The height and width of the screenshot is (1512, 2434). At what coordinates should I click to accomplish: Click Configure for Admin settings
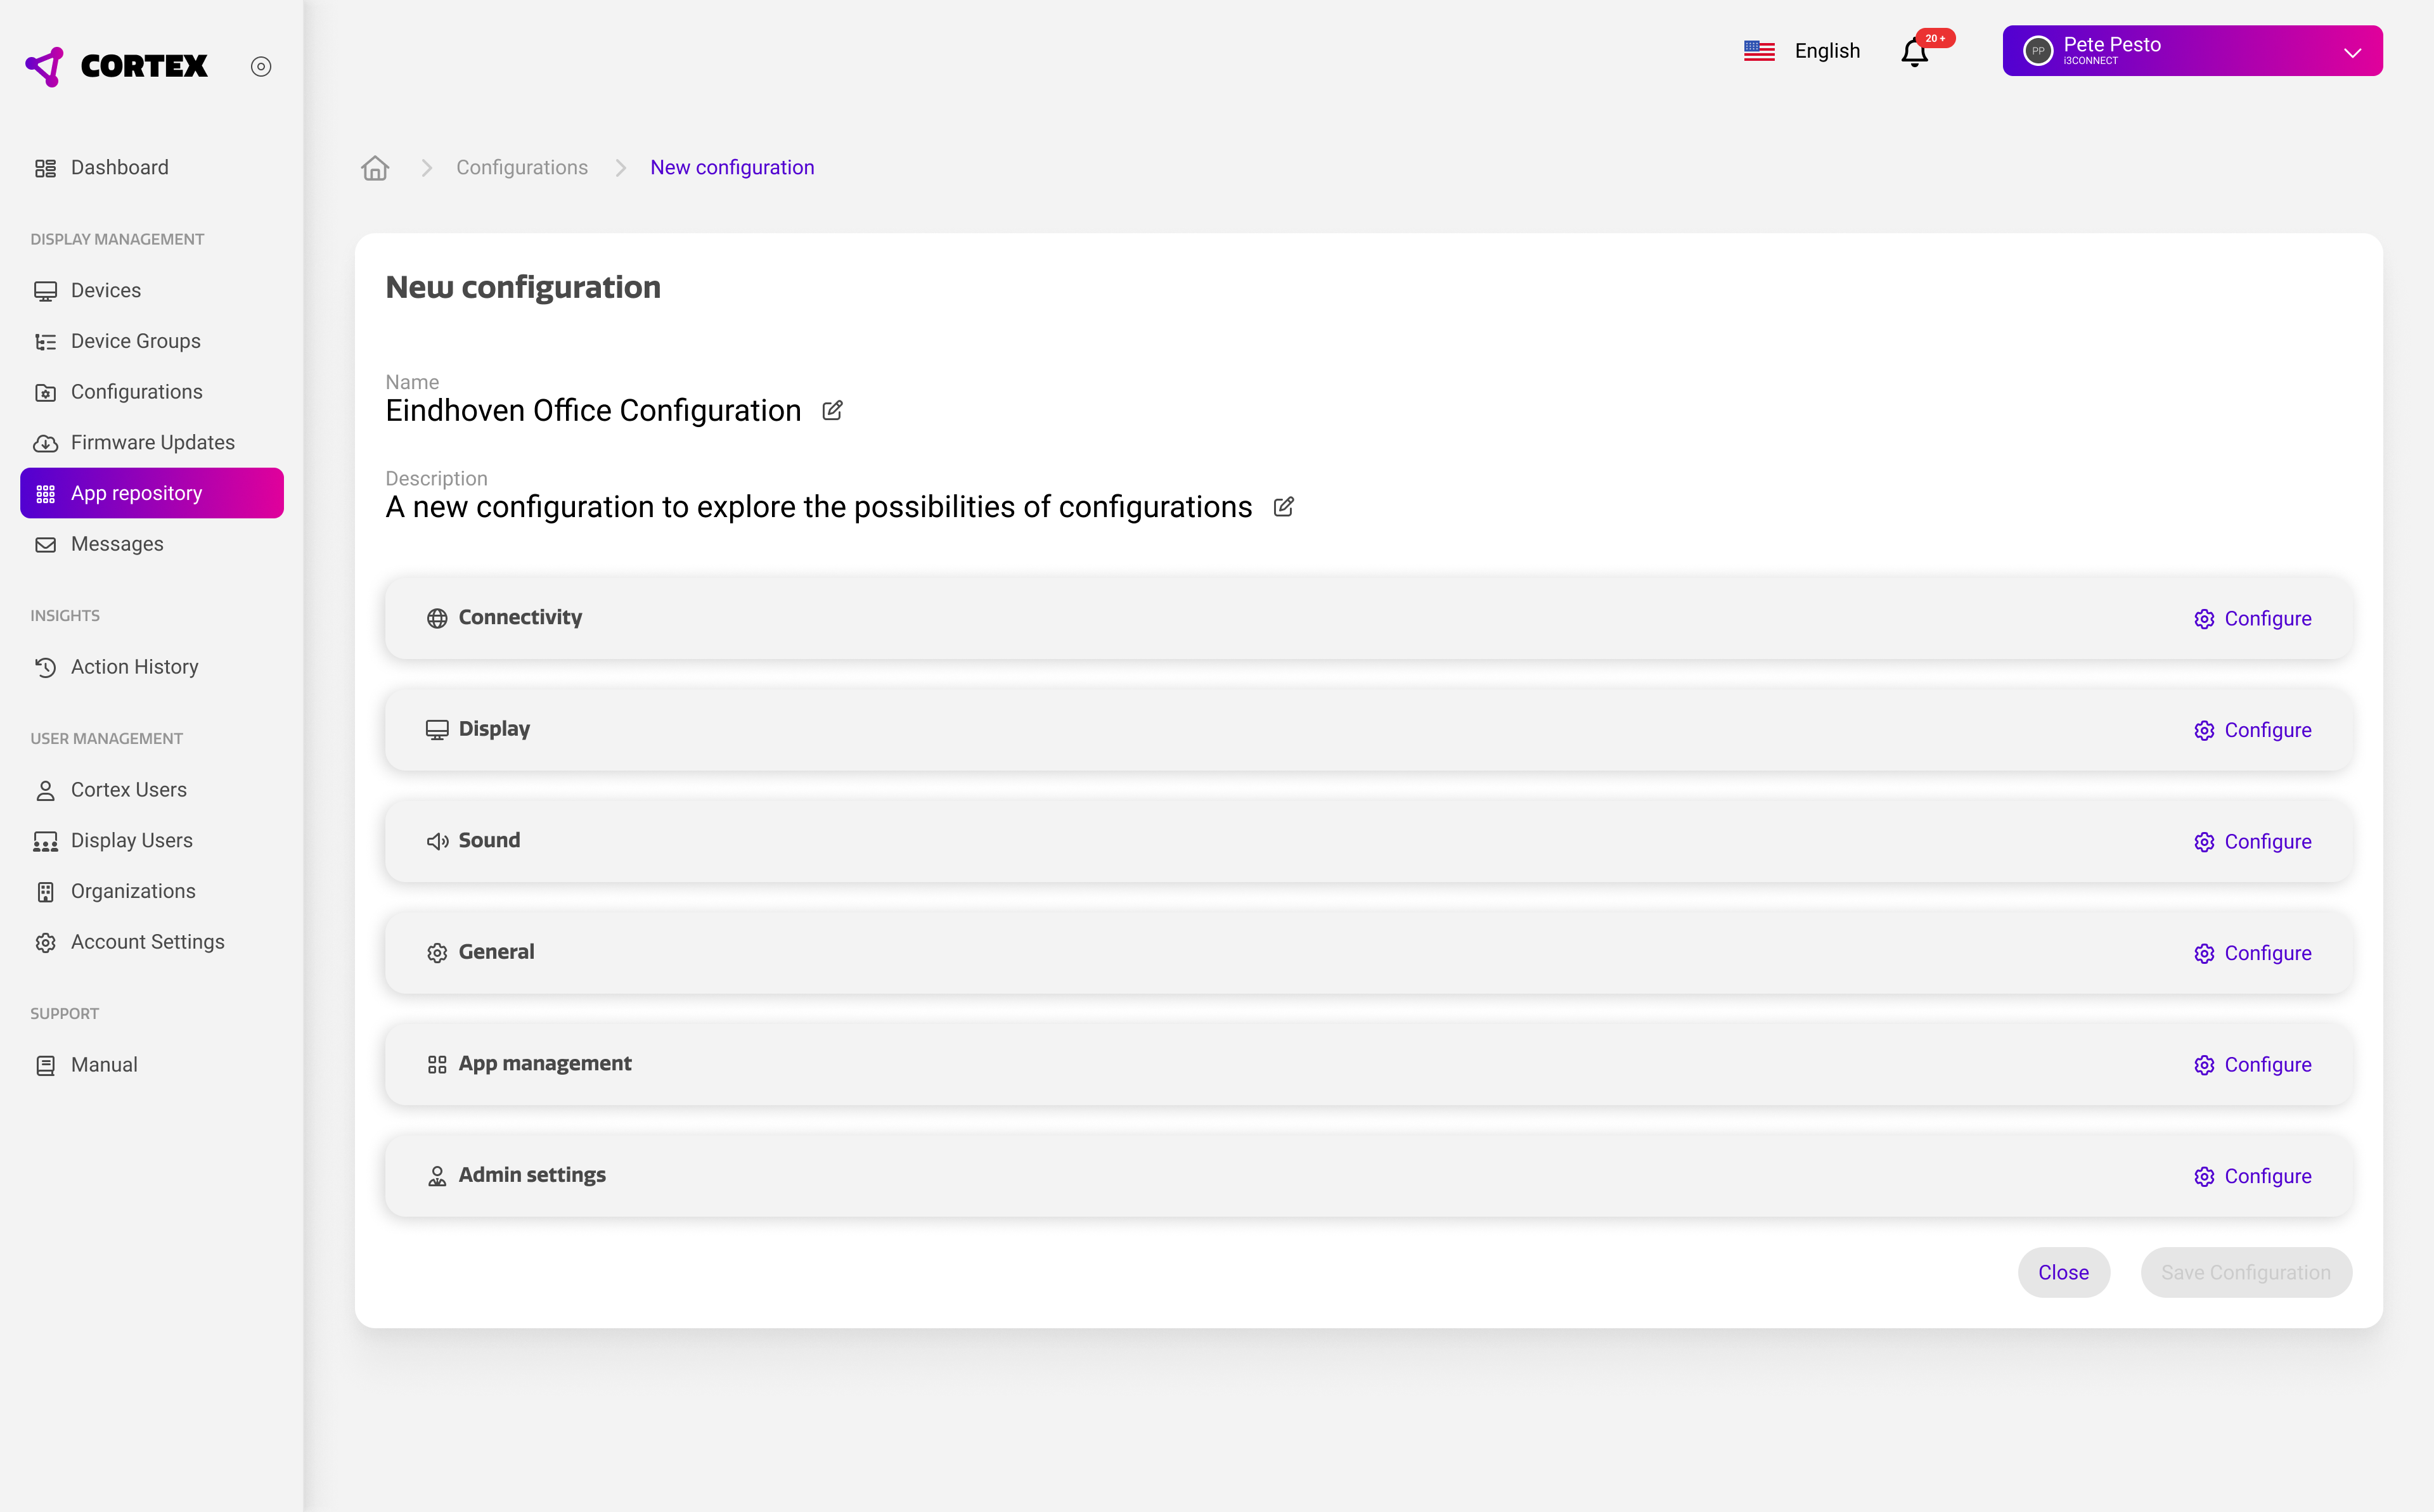coord(2252,1176)
